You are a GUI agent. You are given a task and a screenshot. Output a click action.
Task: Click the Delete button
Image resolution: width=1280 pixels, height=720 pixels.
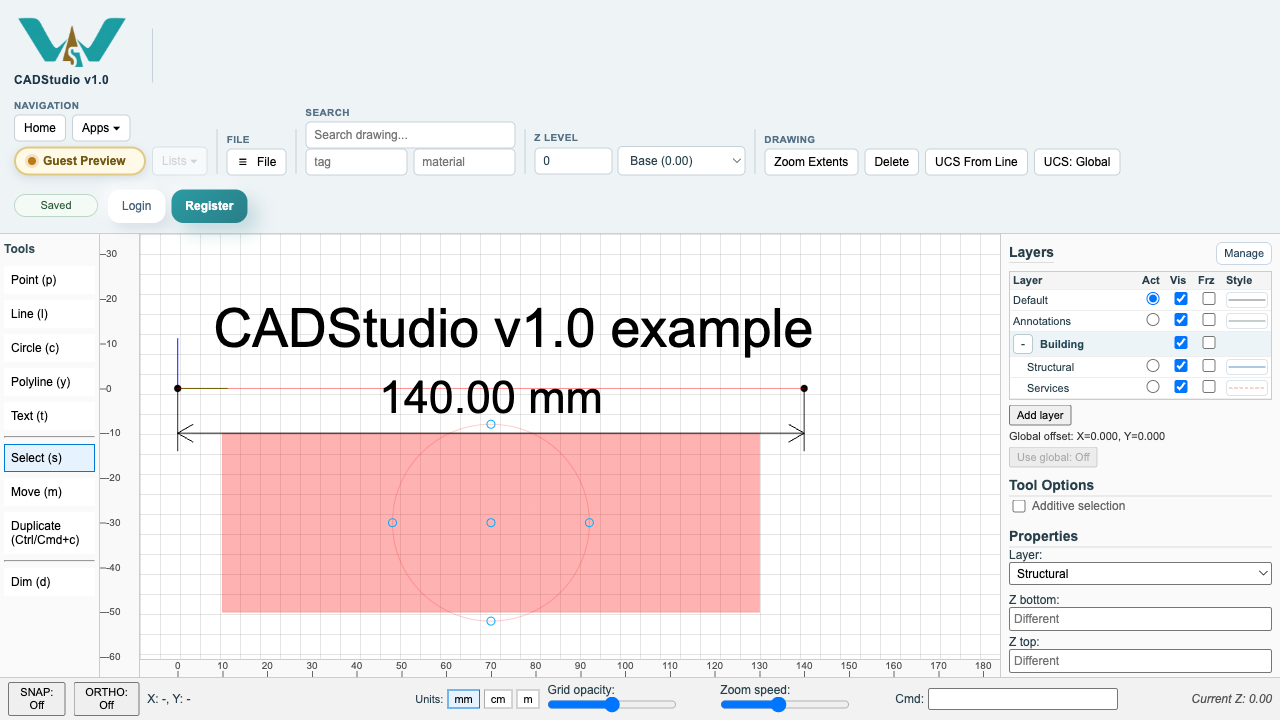coord(892,162)
